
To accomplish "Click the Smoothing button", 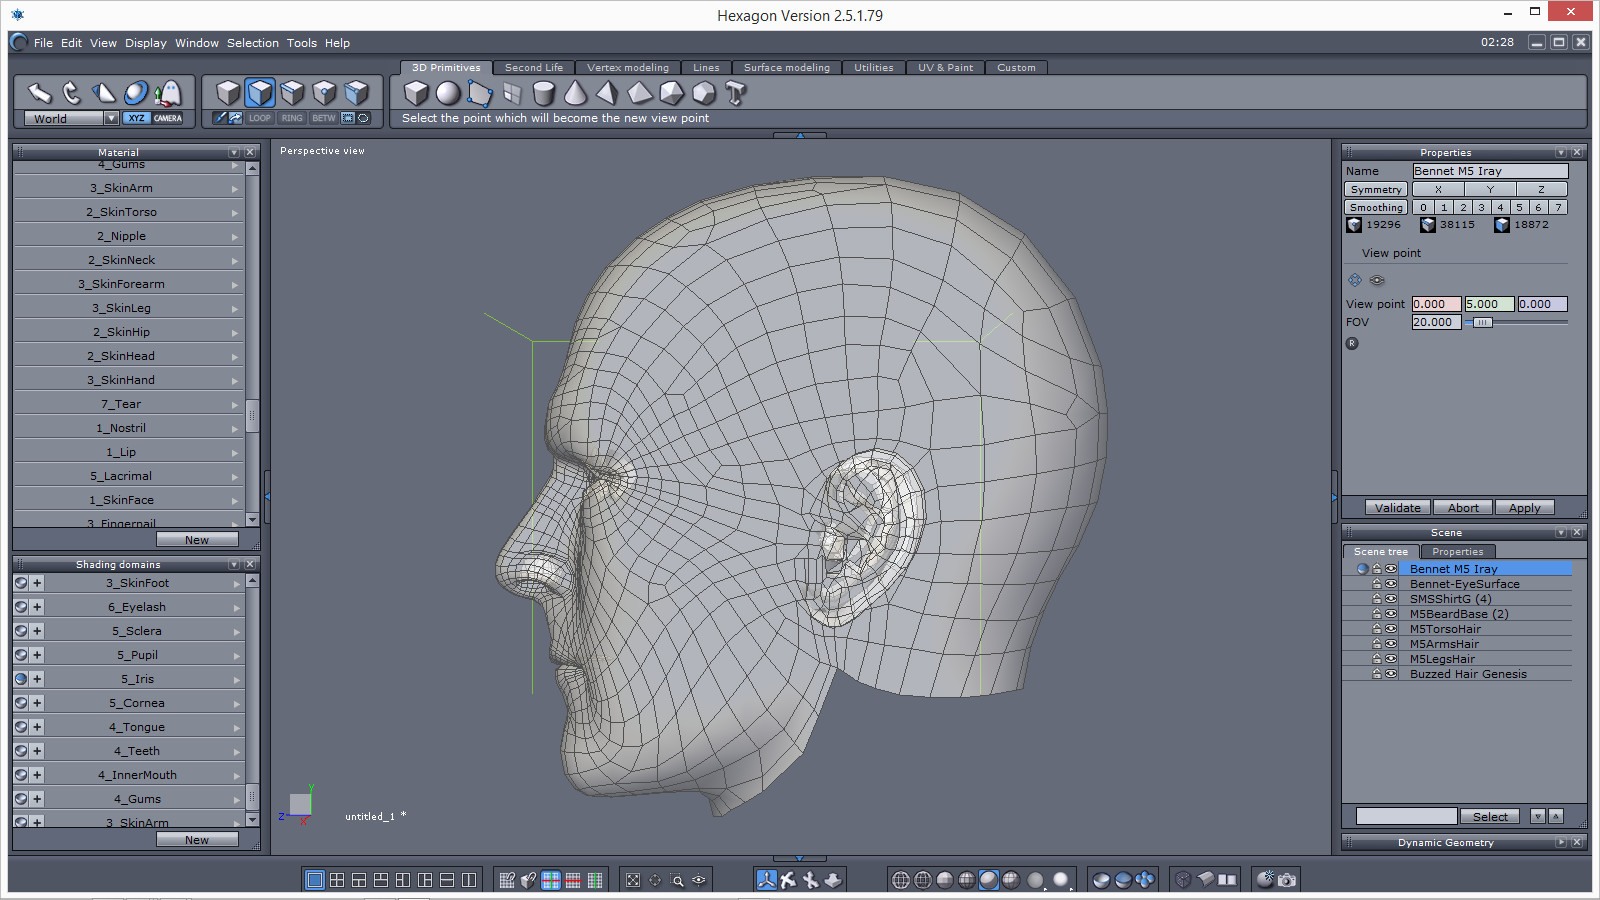I will coord(1376,207).
